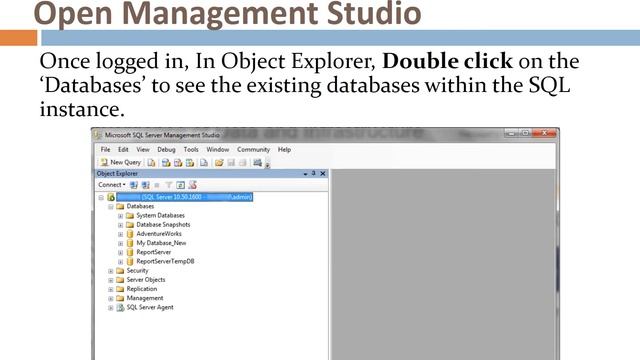Select the AdventureWorks database
640x360 pixels.
click(159, 234)
